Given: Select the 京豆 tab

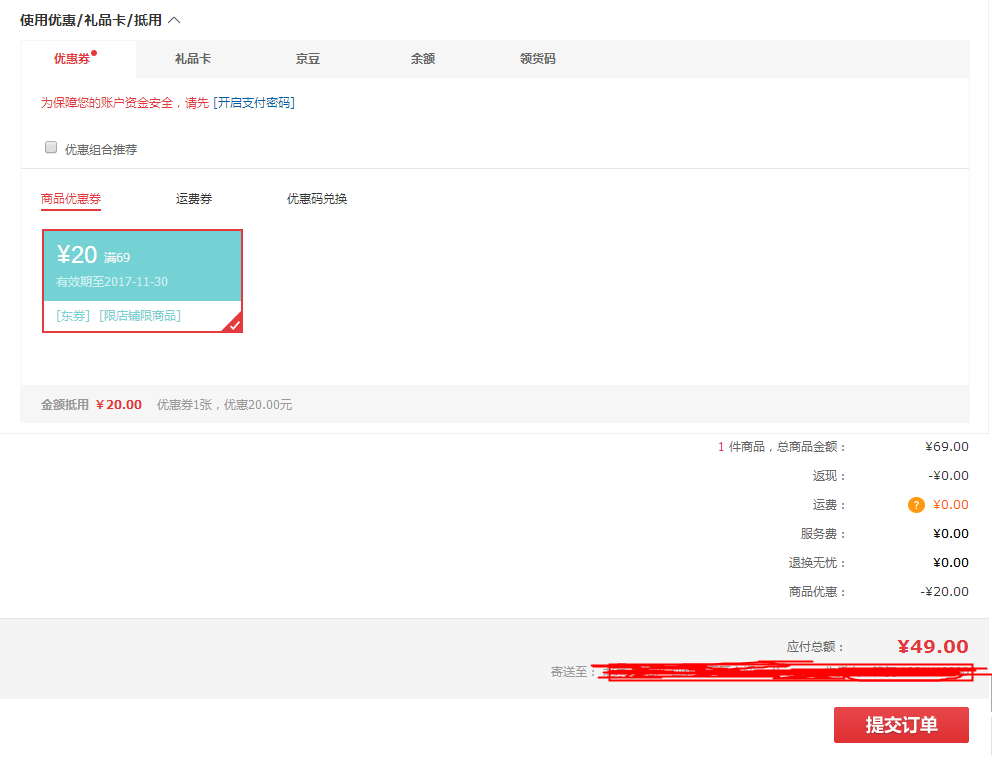Looking at the screenshot, I should (308, 59).
